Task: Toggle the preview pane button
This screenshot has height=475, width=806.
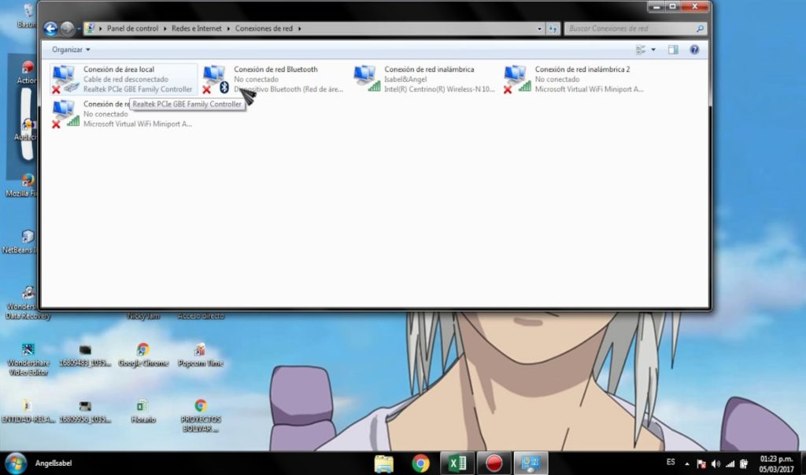Action: 673,49
